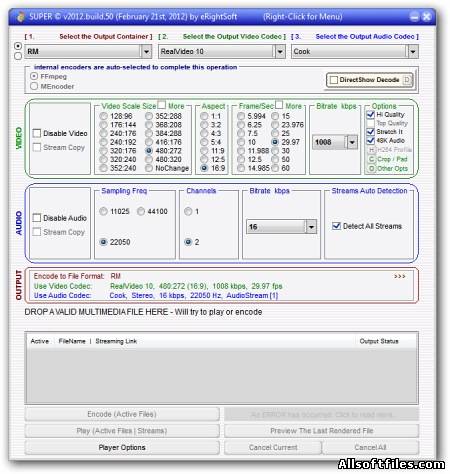This screenshot has width=450, height=474.
Task: Select 1 audio channel
Action: click(x=188, y=211)
